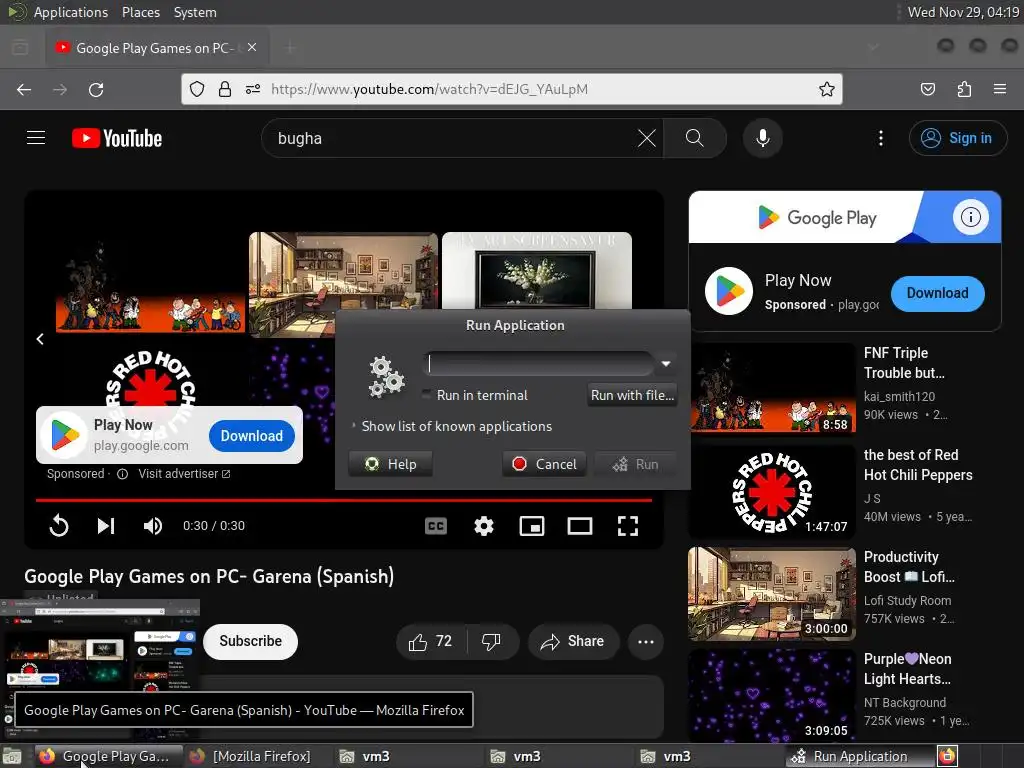Switch to Run Application taskbar entry

[859, 756]
